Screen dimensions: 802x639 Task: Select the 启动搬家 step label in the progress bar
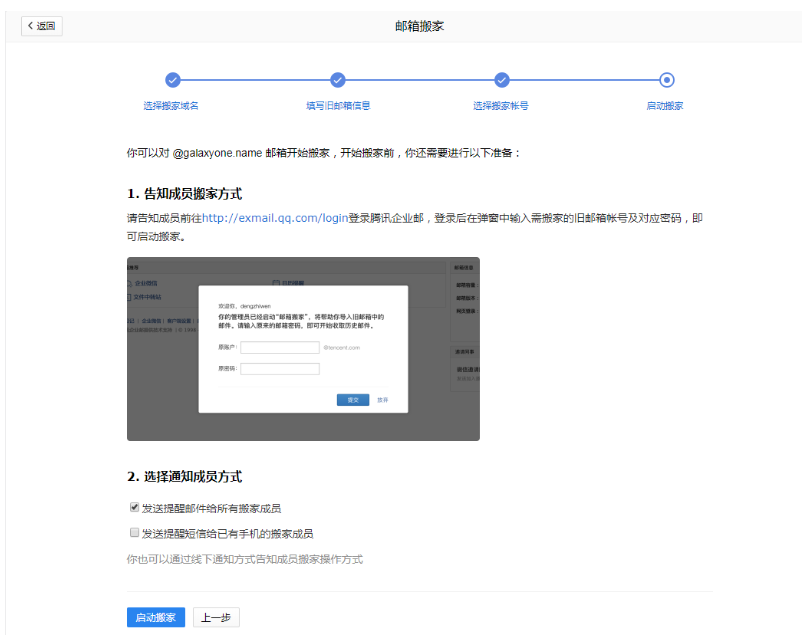pyautogui.click(x=666, y=105)
